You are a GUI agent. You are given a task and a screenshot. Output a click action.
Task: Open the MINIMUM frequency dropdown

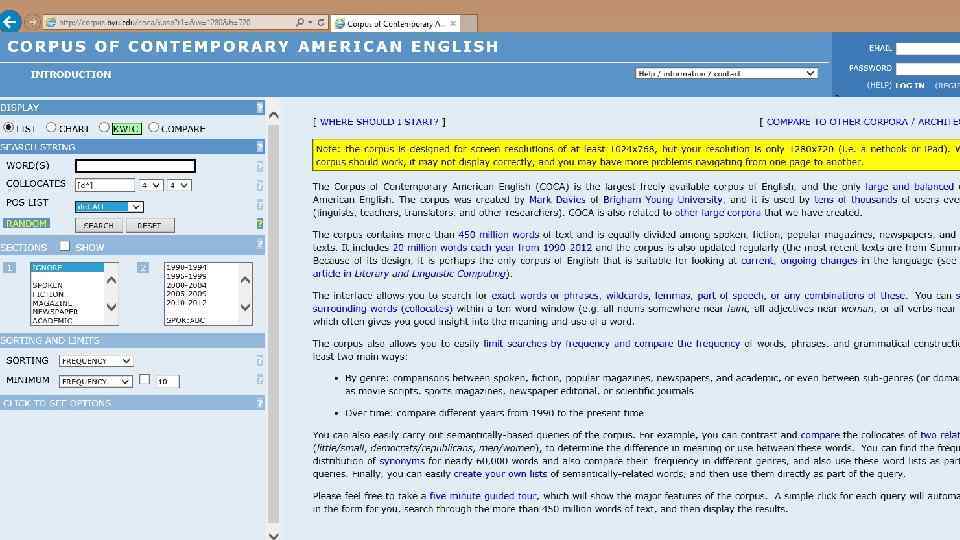96,381
